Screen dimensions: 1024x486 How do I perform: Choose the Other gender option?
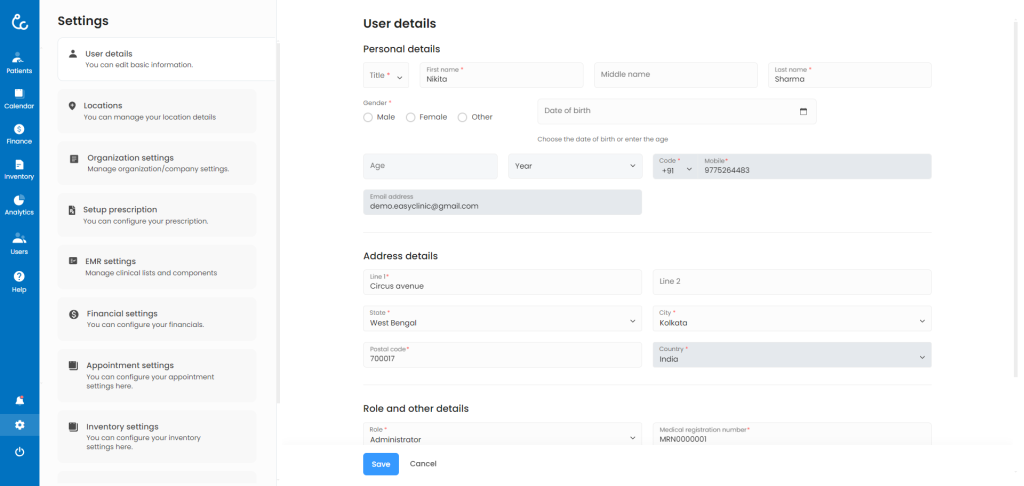point(462,117)
